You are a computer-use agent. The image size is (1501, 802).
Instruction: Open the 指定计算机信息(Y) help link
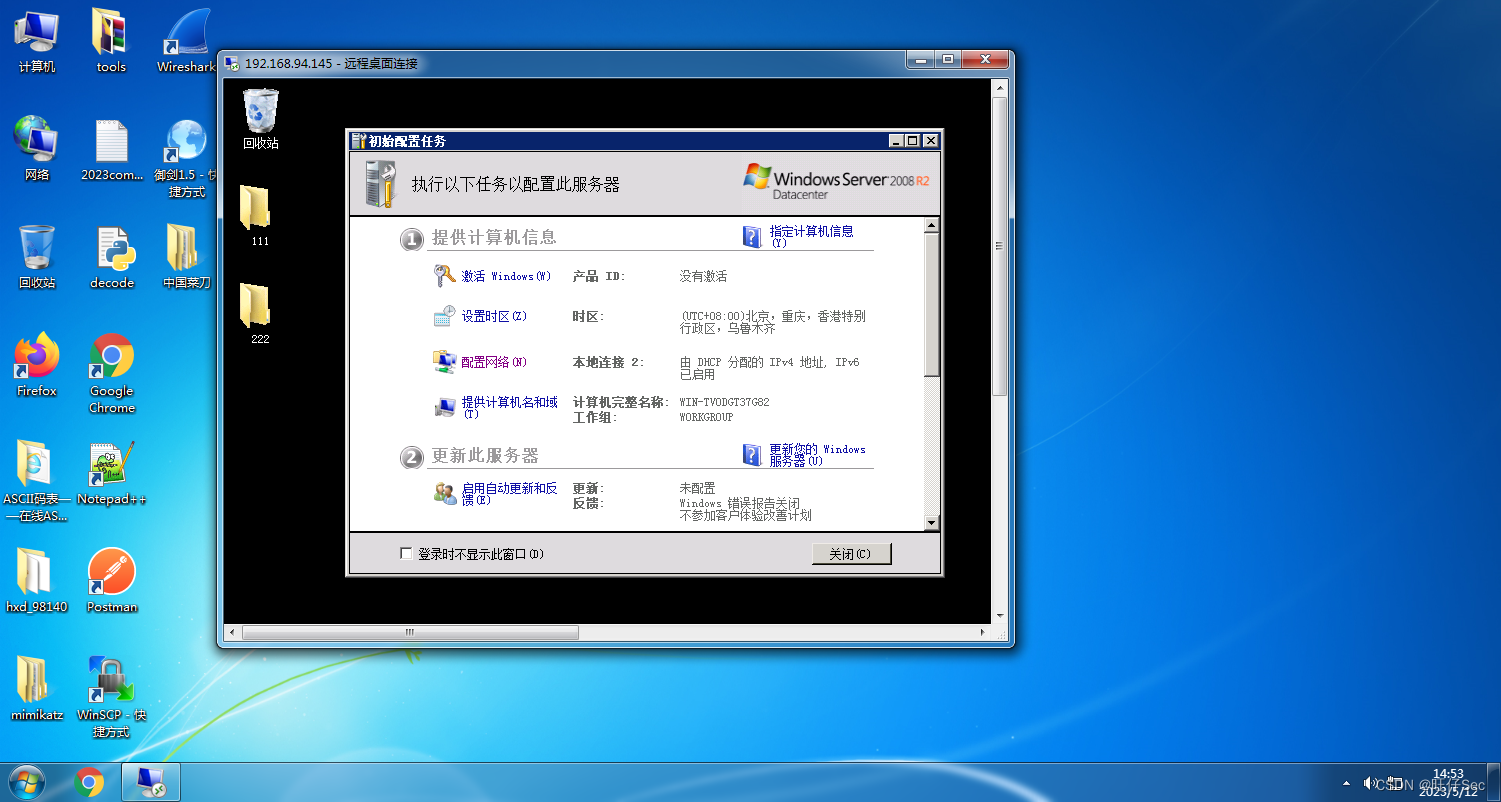coord(811,236)
